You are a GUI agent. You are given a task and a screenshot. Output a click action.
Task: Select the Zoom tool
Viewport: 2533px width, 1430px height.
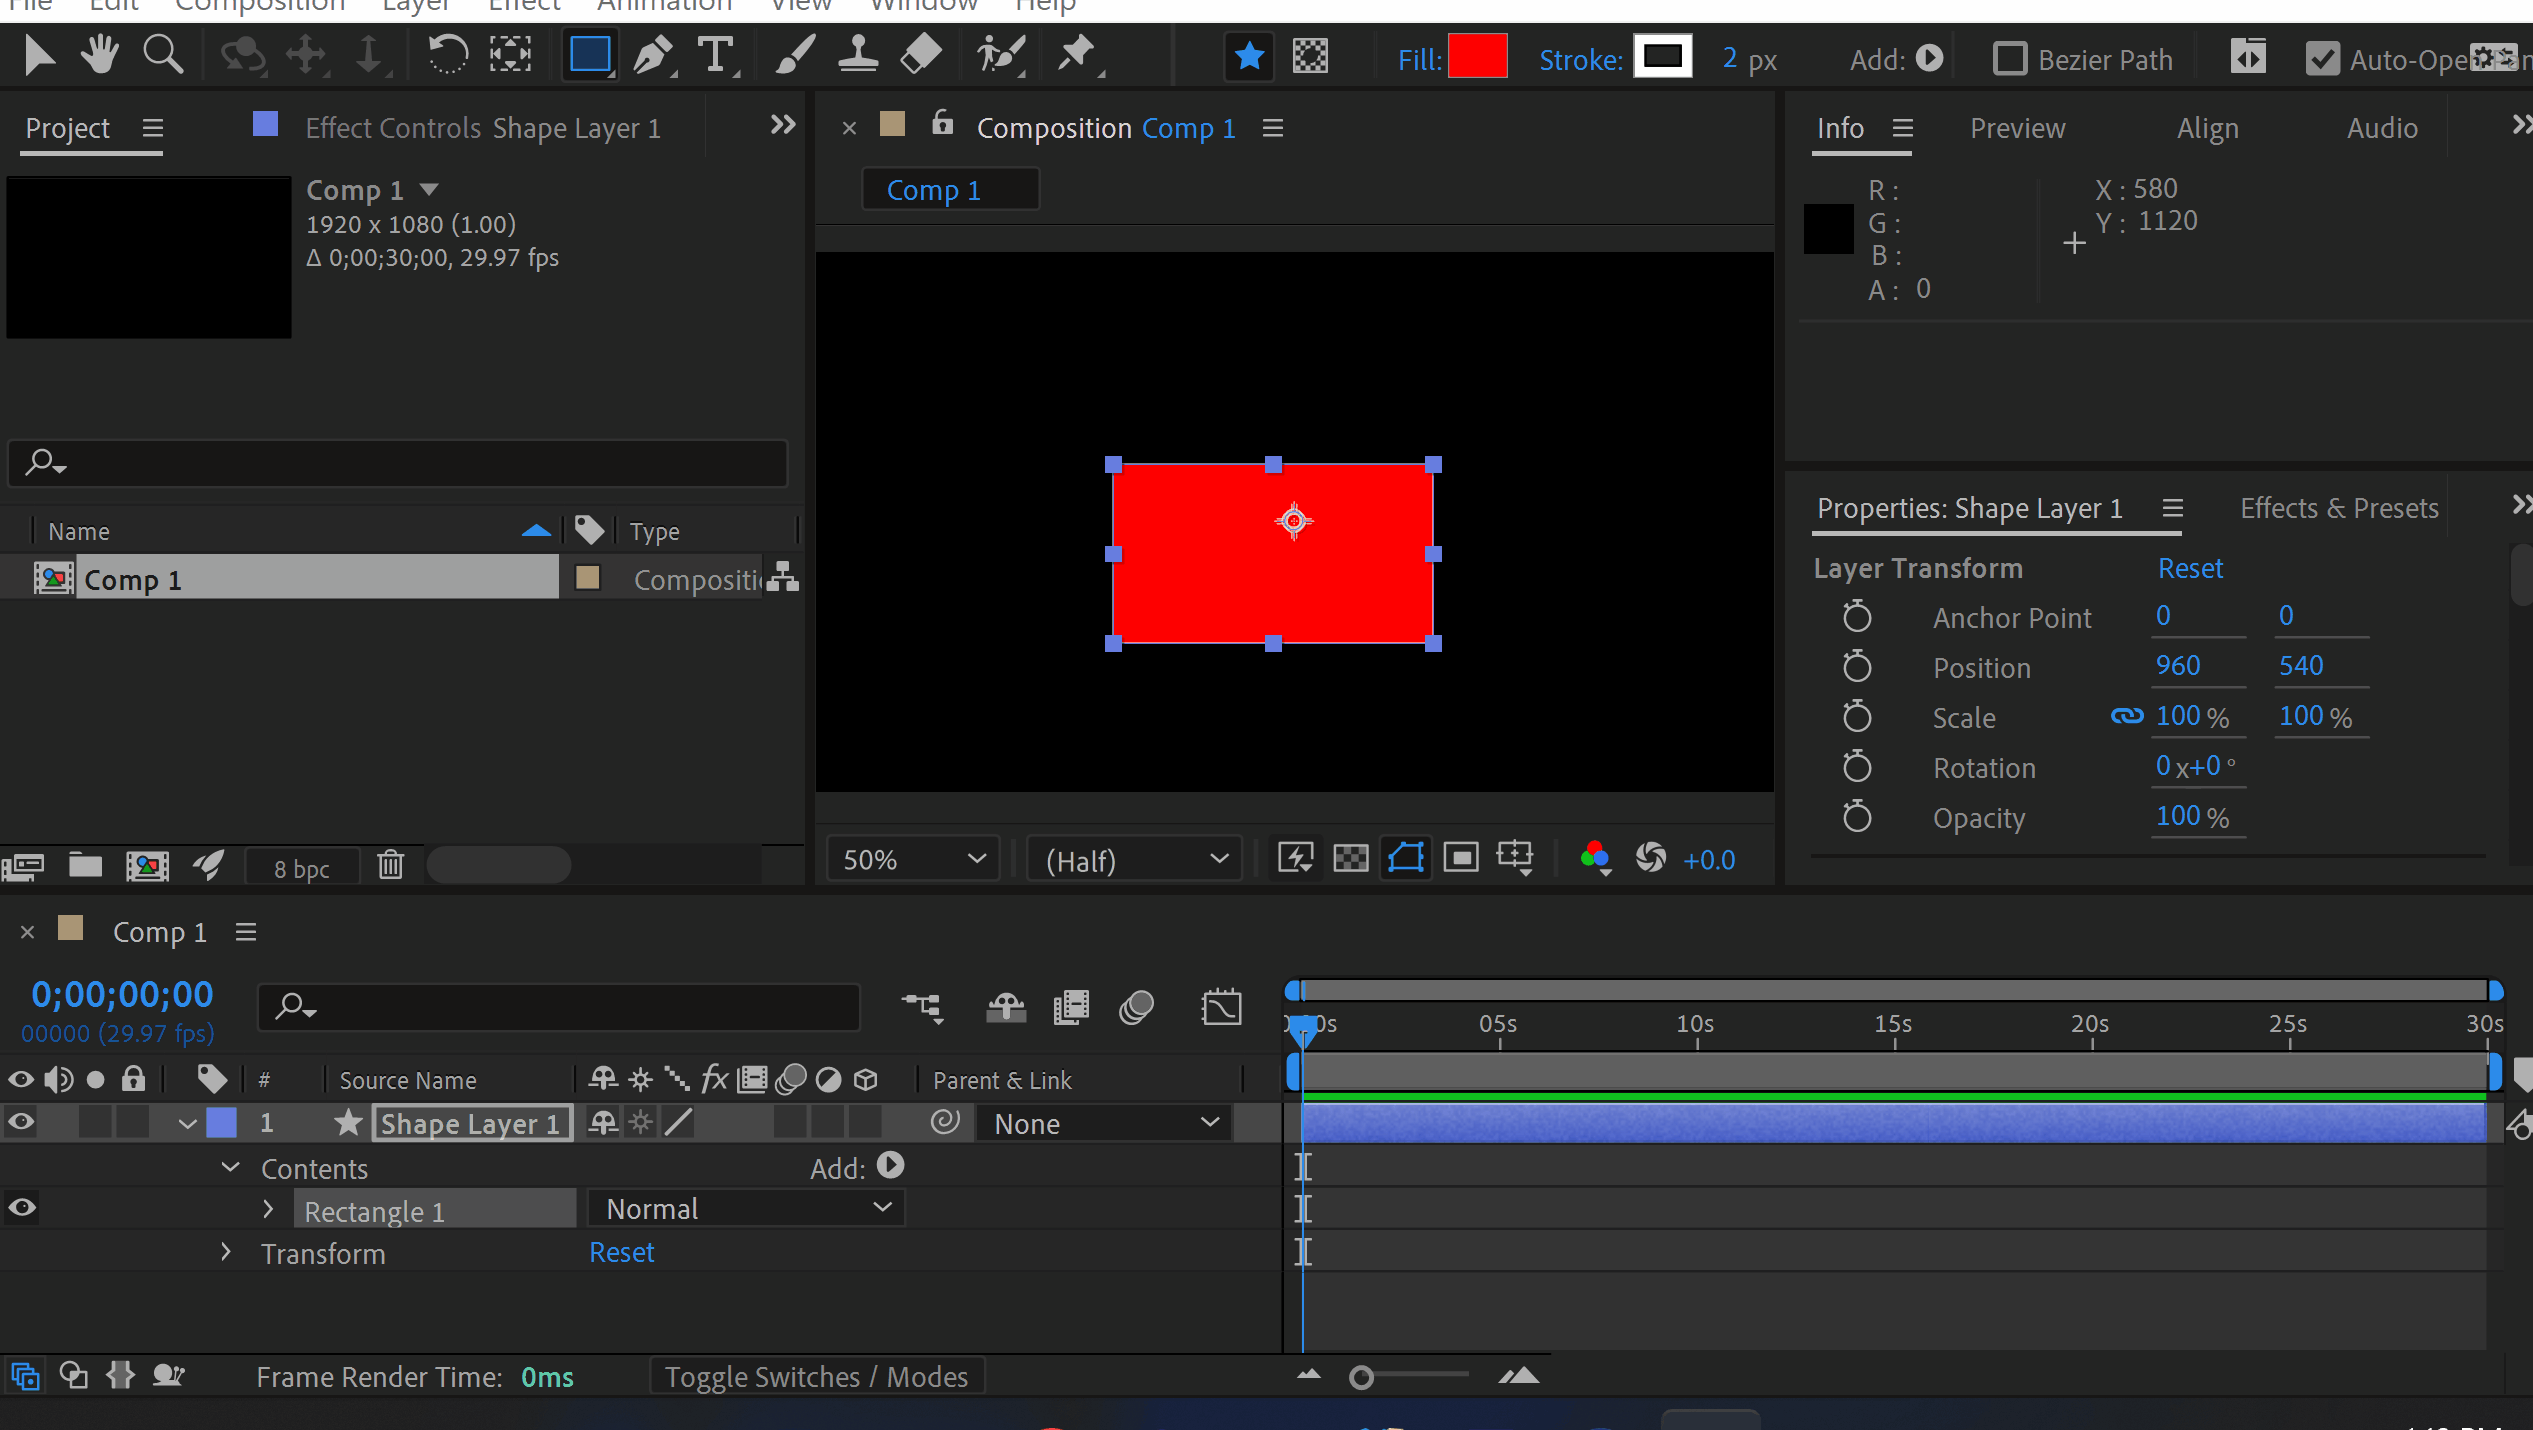pyautogui.click(x=162, y=55)
